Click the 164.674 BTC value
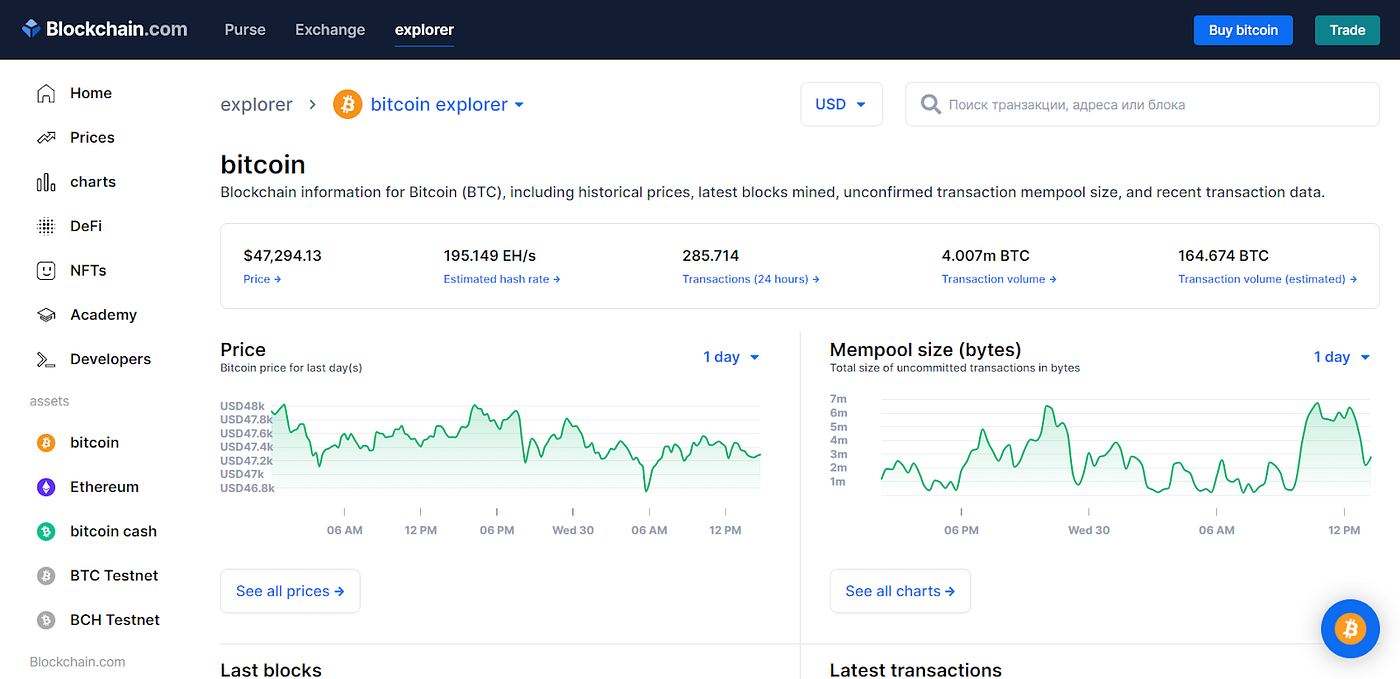The image size is (1400, 679). [1223, 255]
